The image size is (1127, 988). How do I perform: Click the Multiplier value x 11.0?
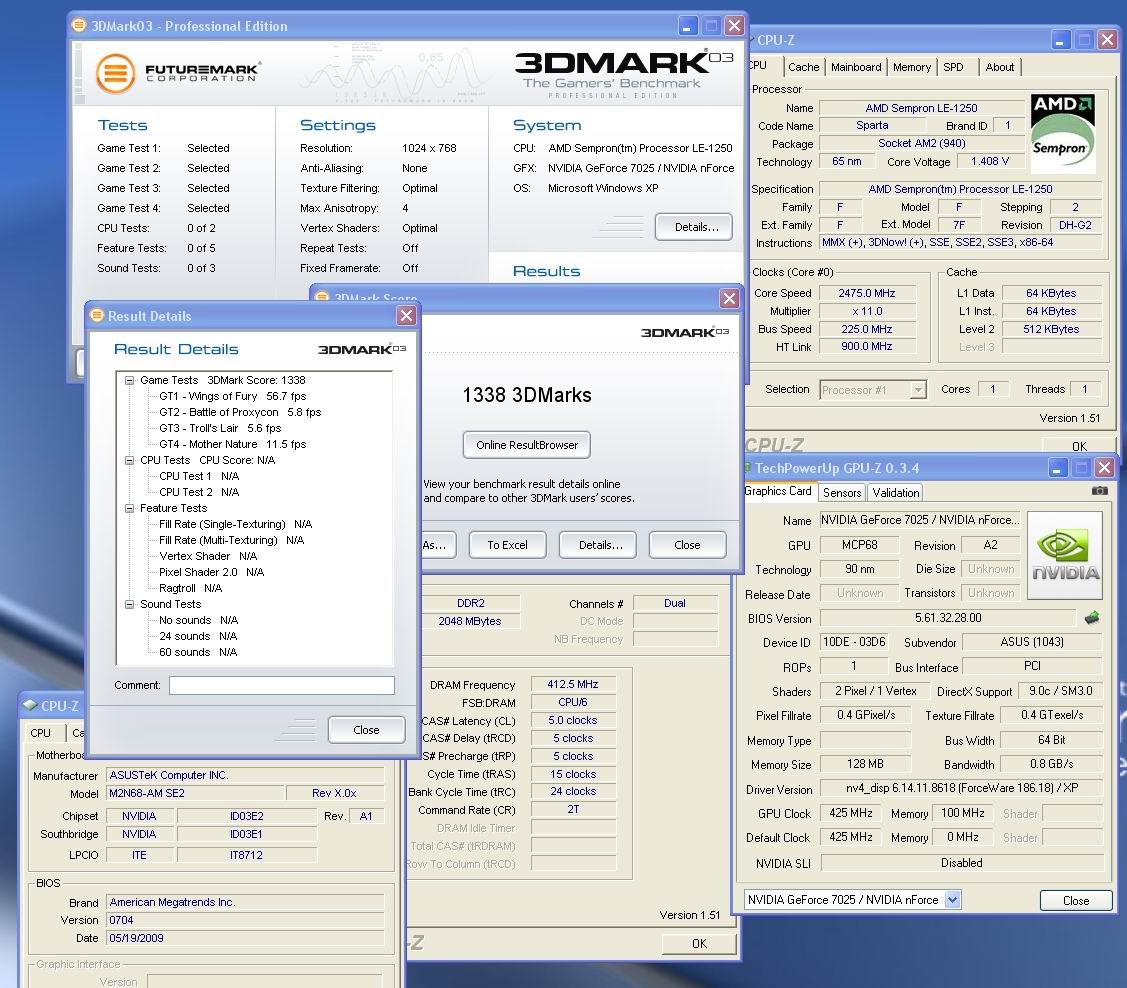tap(867, 311)
